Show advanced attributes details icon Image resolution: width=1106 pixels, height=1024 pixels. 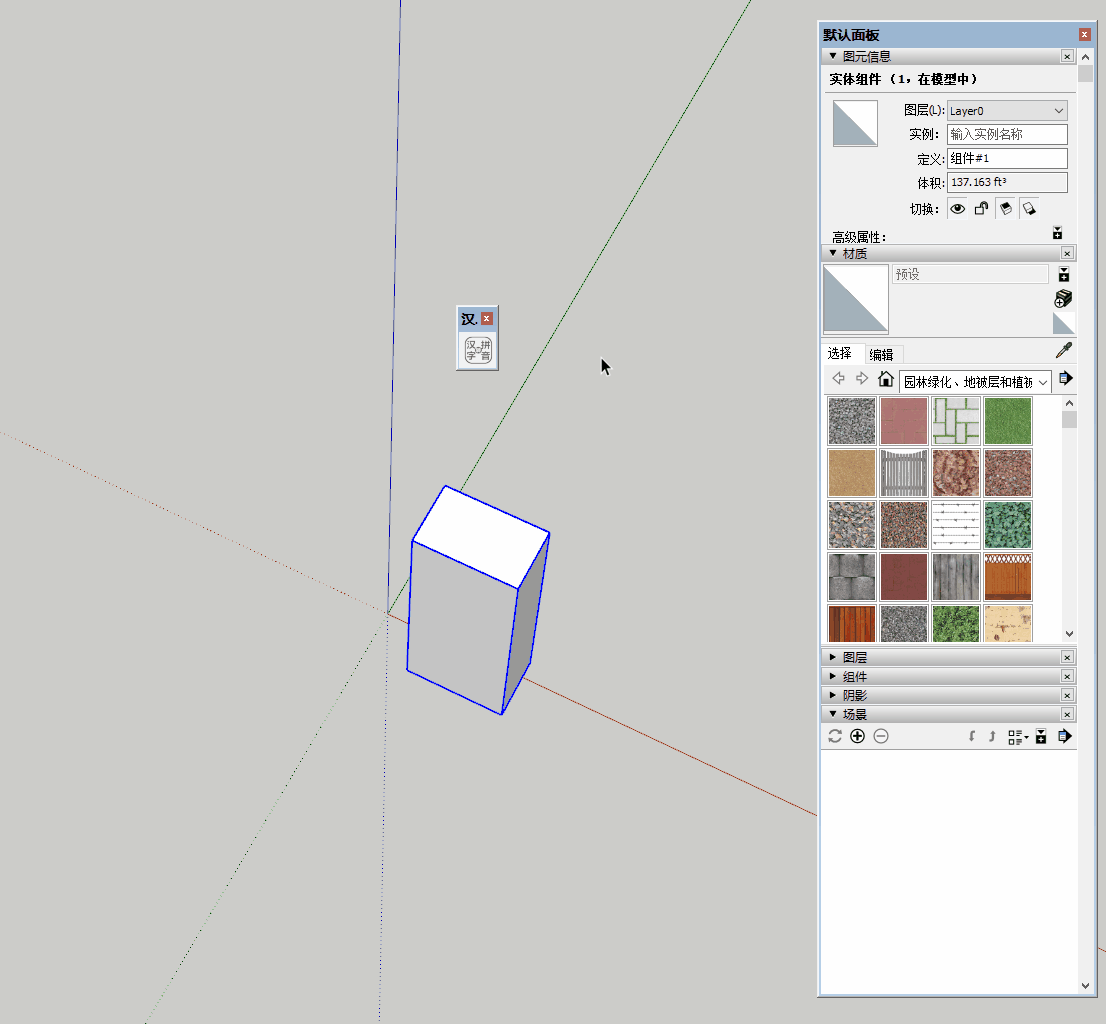[1057, 233]
